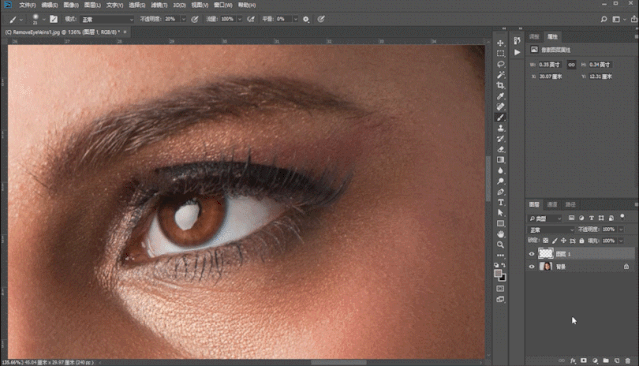
Task: Select the Rectangular Marquee tool
Action: click(500, 53)
